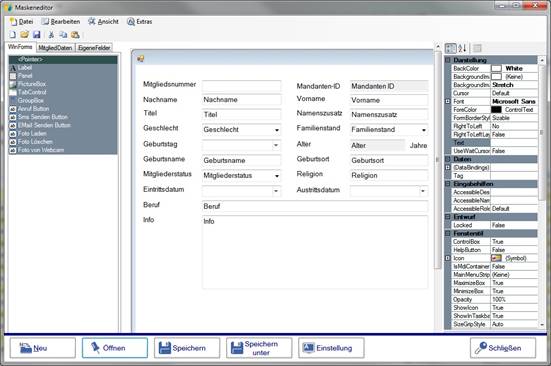Viewport: 551px width, 366px height.
Task: Click the property pages icon
Action: coord(477,48)
